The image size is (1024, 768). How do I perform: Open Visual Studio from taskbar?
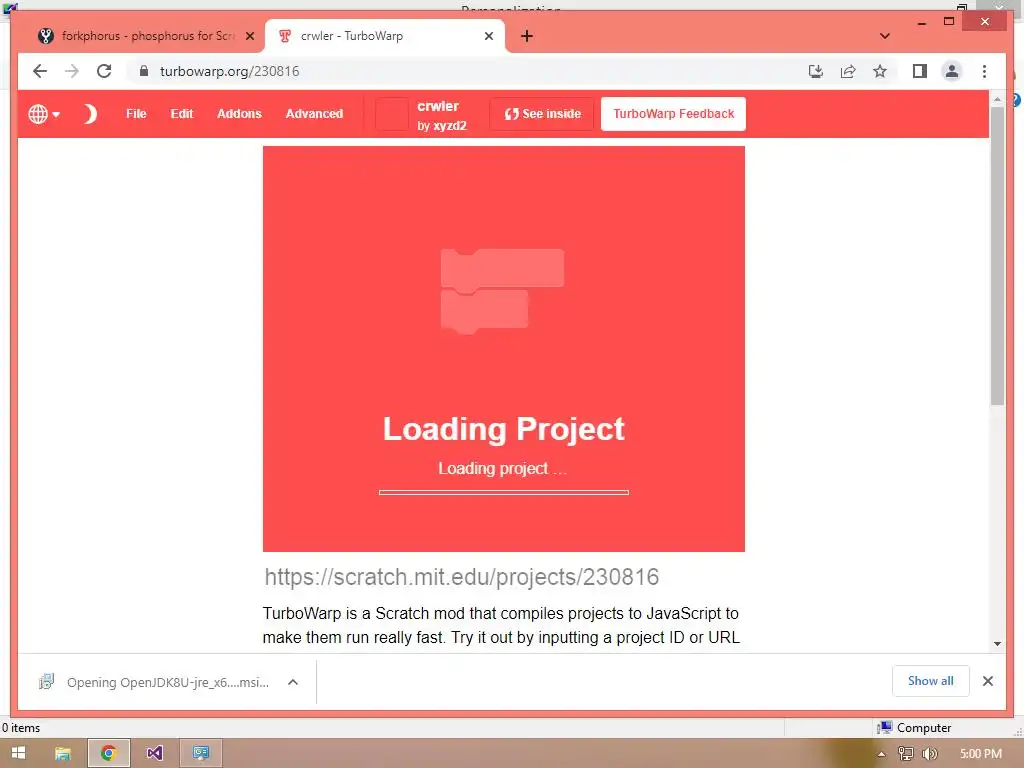pos(154,753)
